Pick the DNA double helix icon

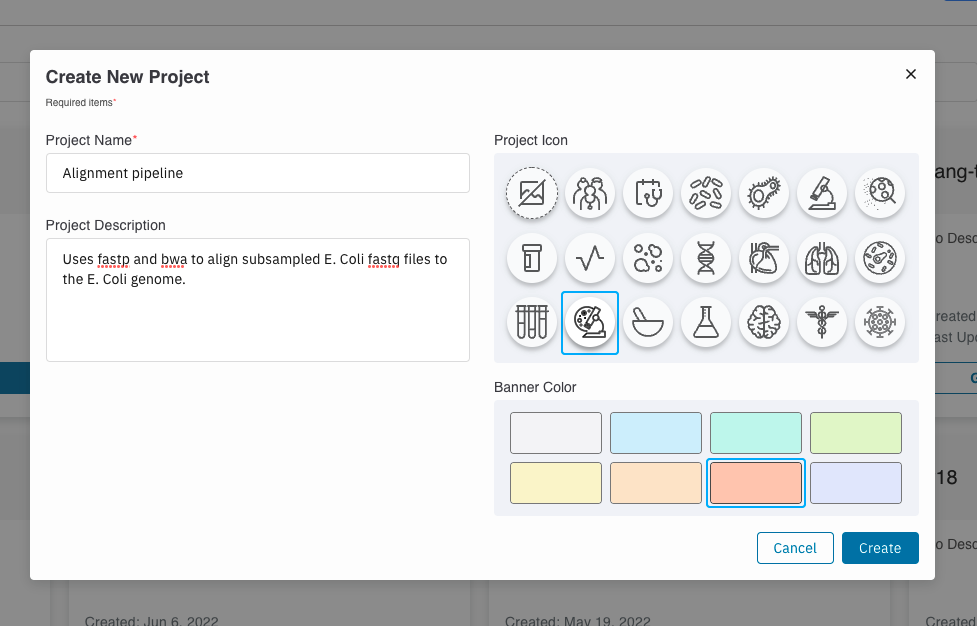tap(705, 258)
